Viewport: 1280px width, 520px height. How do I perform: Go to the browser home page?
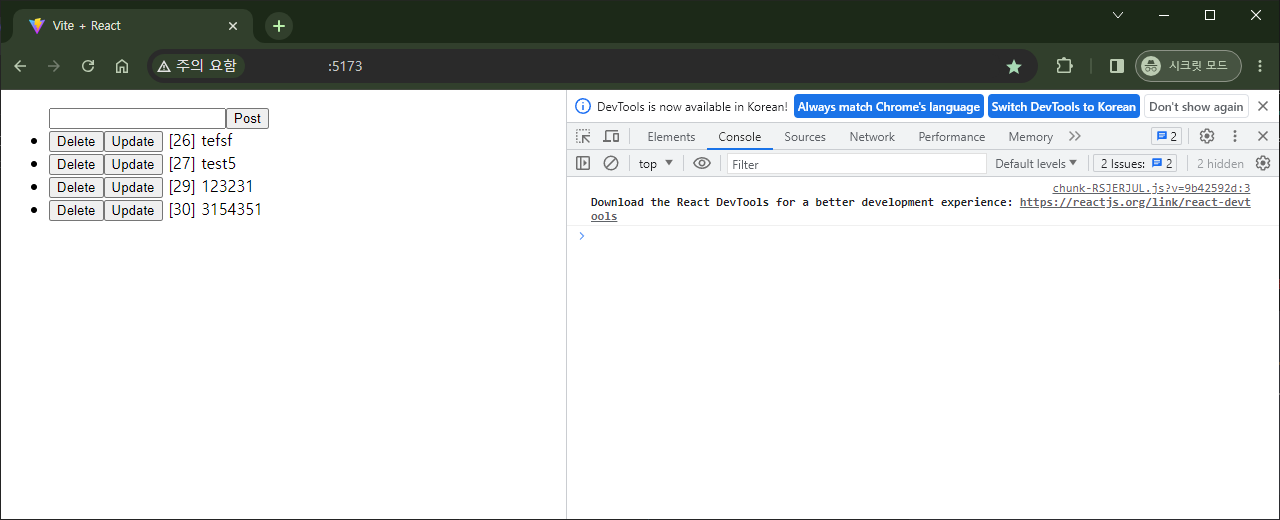coord(122,66)
